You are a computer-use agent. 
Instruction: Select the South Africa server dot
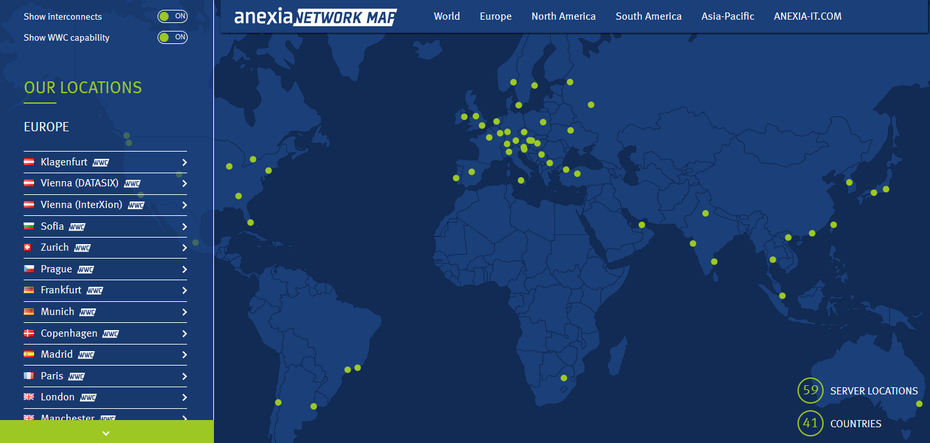(563, 378)
